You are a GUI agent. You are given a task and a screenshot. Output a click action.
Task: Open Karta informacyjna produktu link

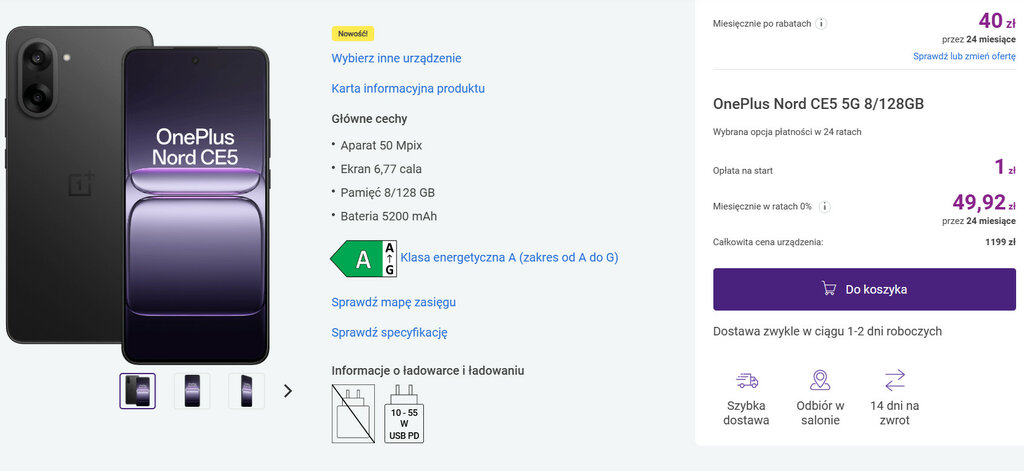(x=408, y=88)
